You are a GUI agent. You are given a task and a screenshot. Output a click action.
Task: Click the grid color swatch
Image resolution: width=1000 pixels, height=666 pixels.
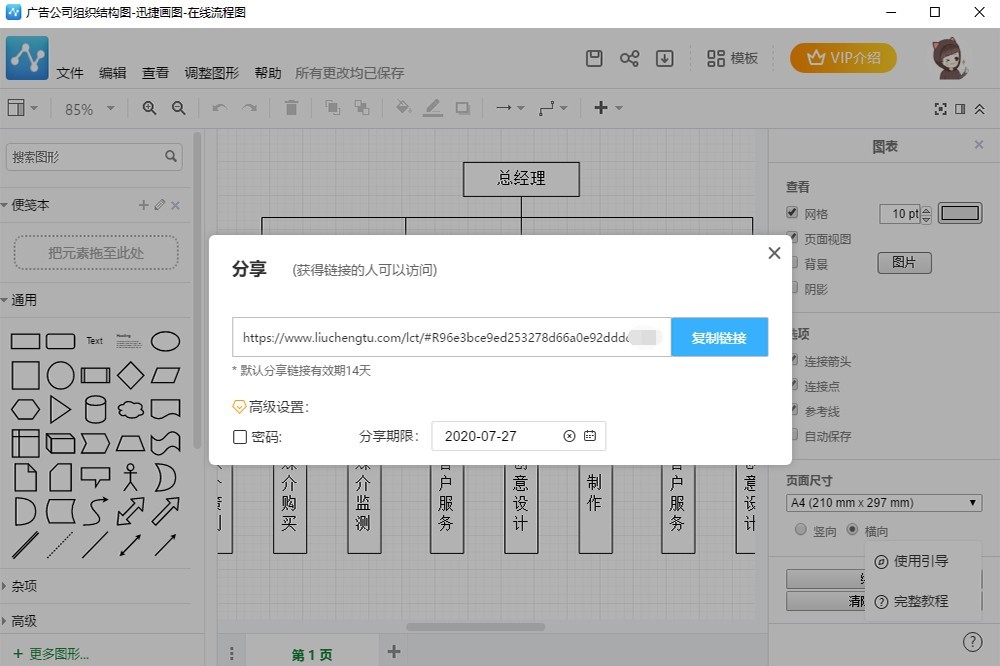click(960, 213)
